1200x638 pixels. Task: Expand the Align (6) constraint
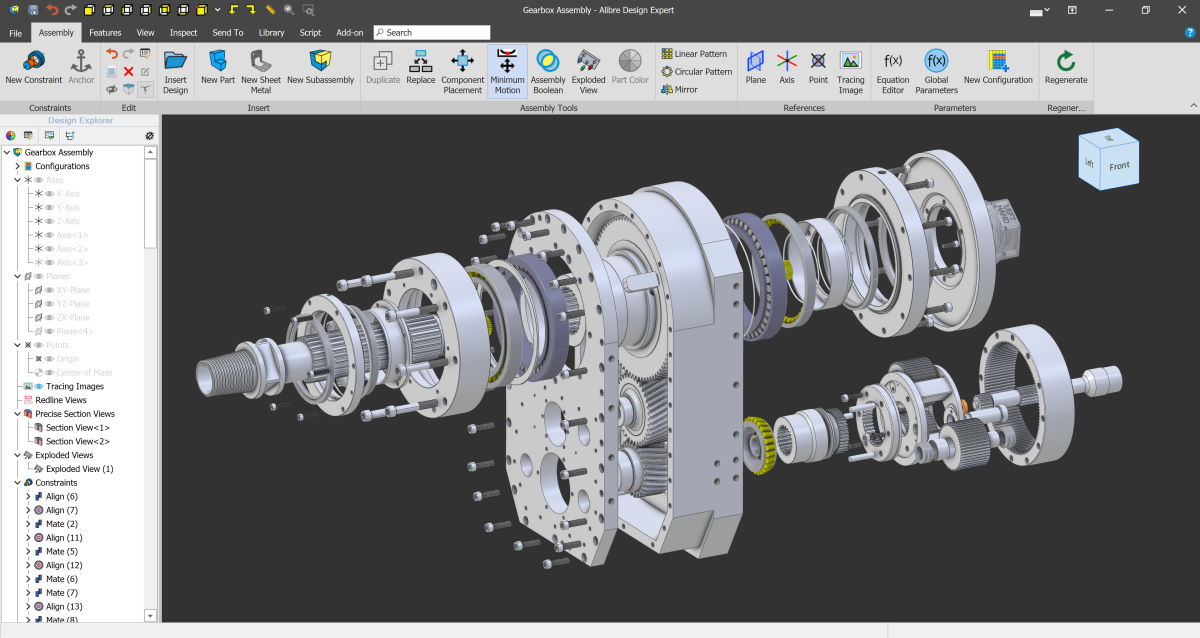click(x=28, y=496)
